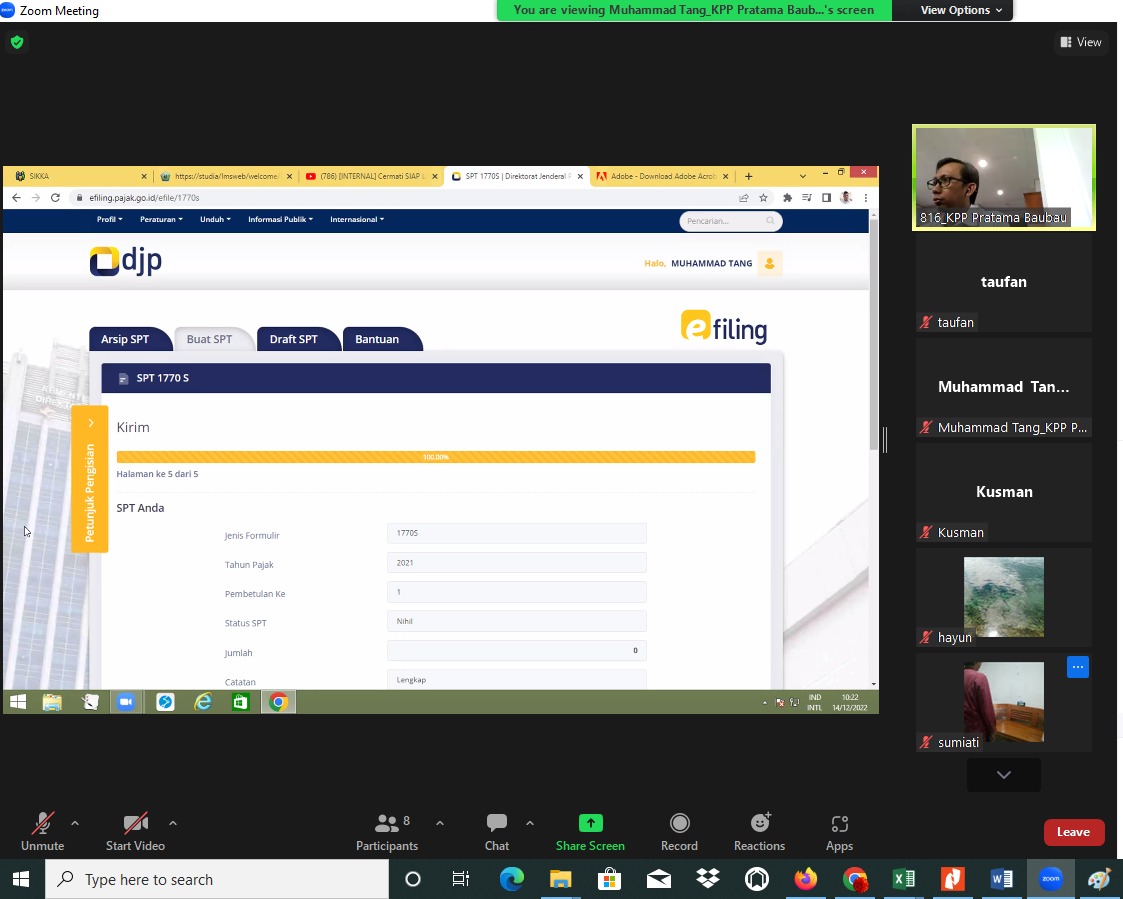Open the audio settings arrow beside Unmute
This screenshot has height=899, width=1123.
(75, 823)
